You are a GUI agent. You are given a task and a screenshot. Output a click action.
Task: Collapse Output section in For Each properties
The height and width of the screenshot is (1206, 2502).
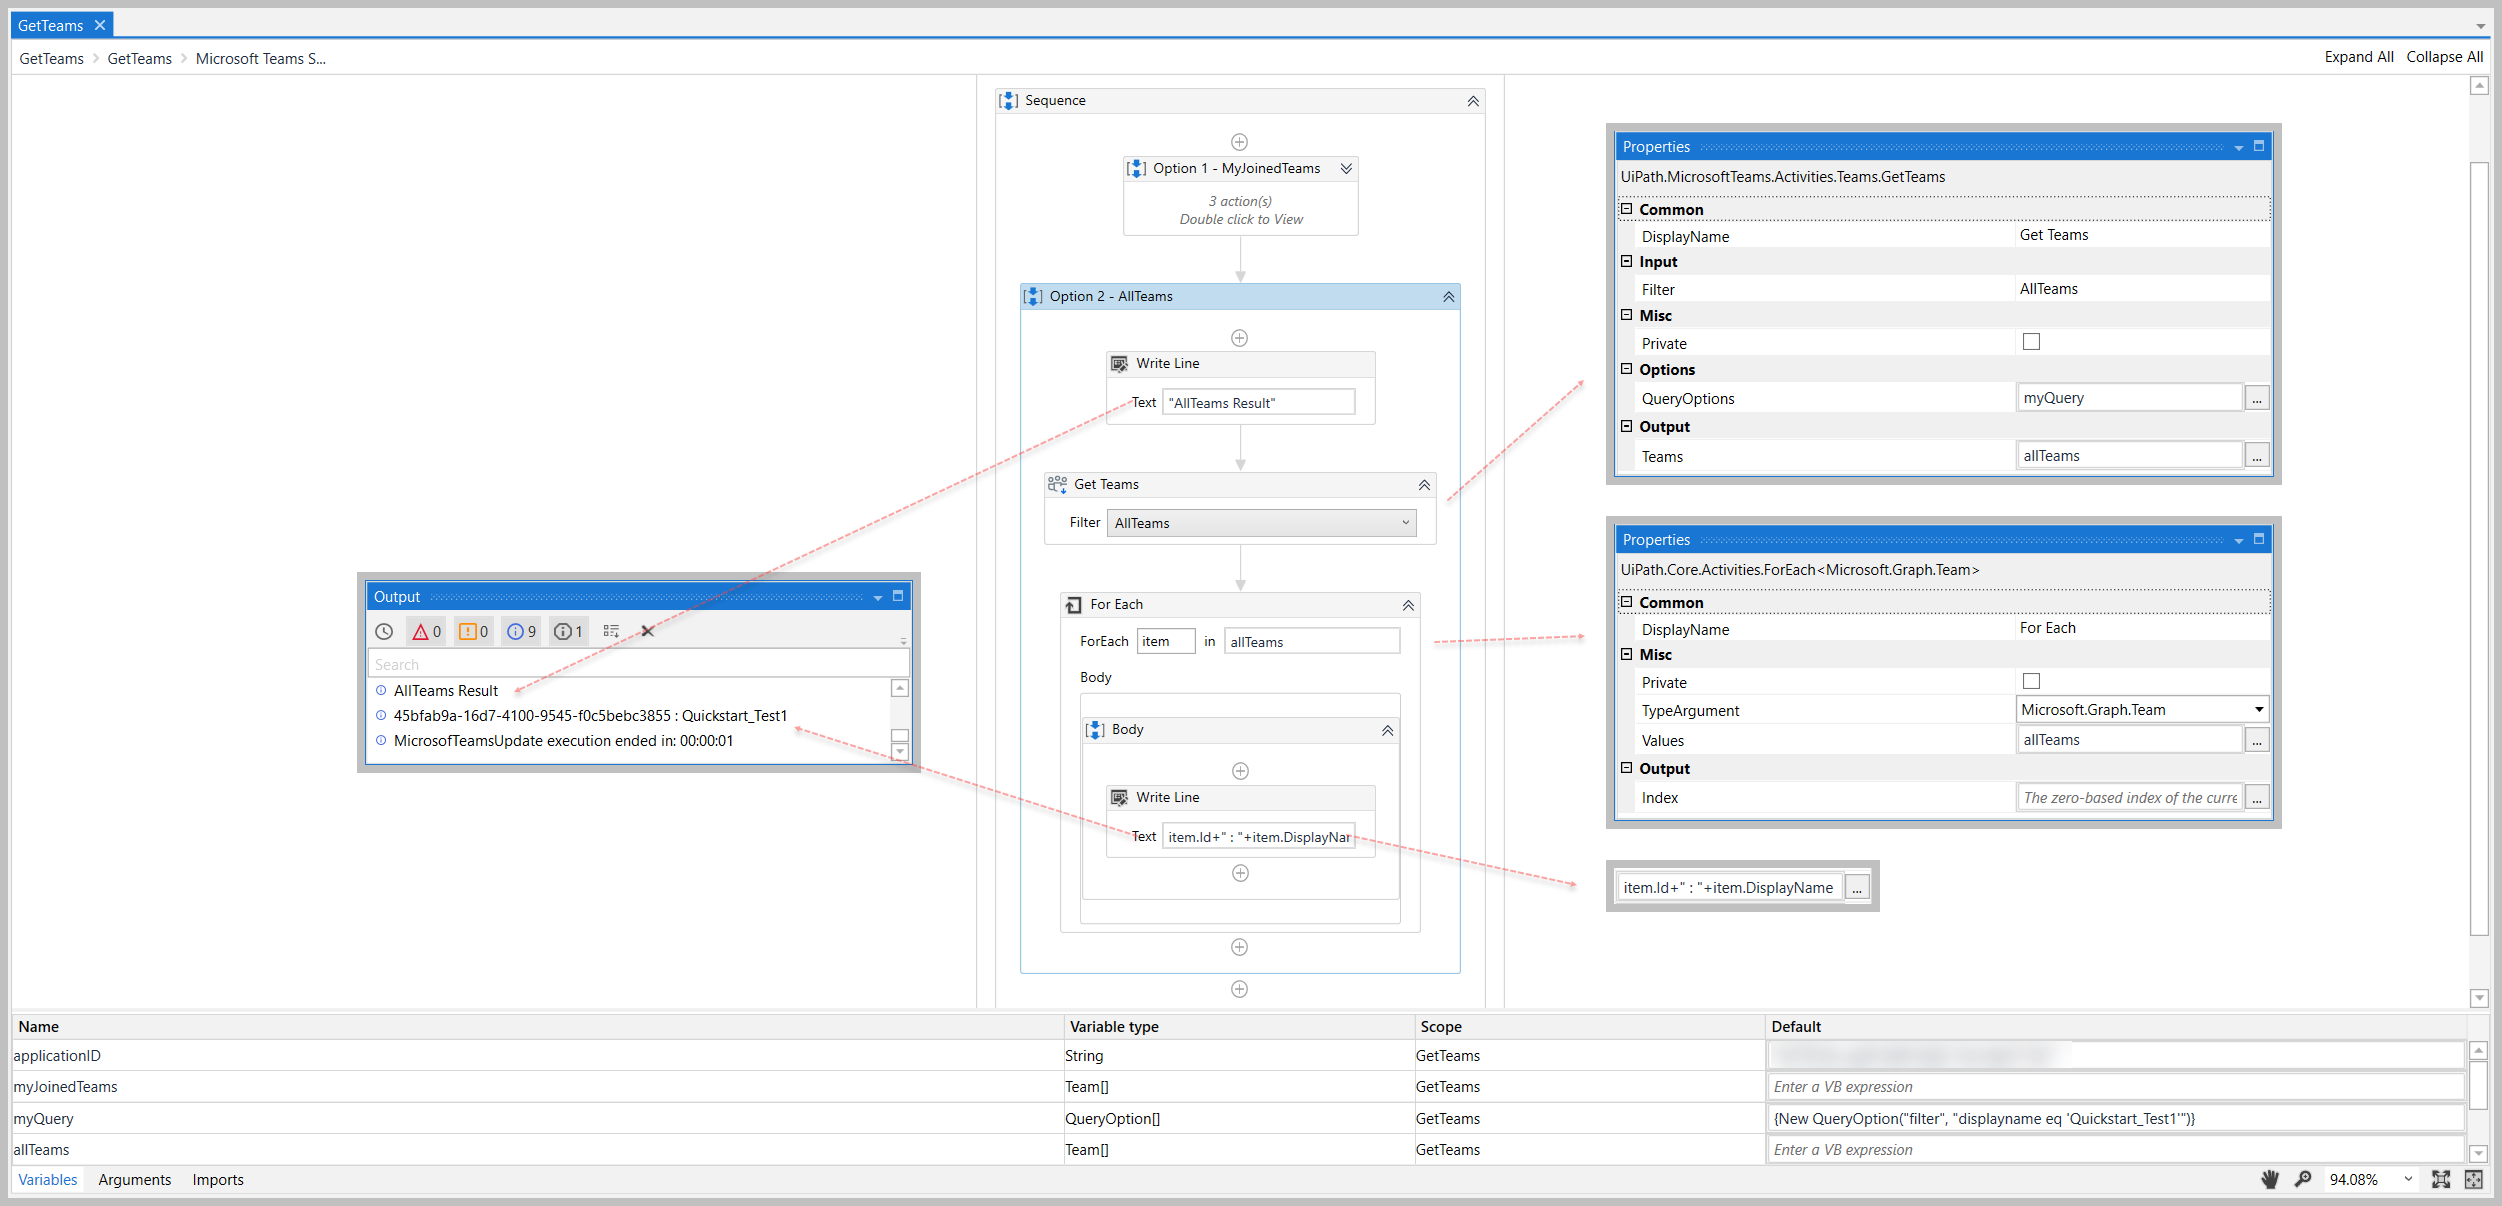[x=1627, y=768]
